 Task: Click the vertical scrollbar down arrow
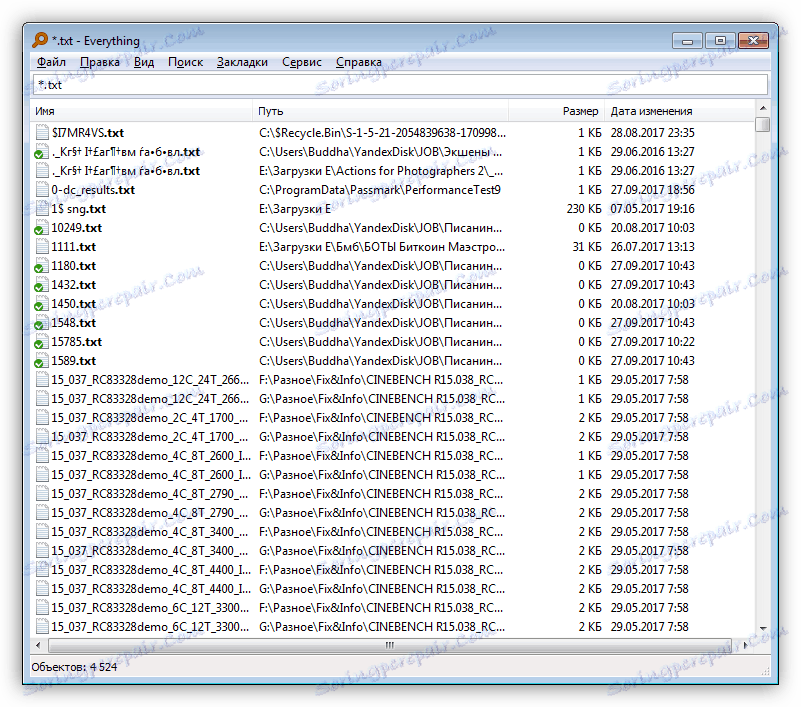click(763, 628)
